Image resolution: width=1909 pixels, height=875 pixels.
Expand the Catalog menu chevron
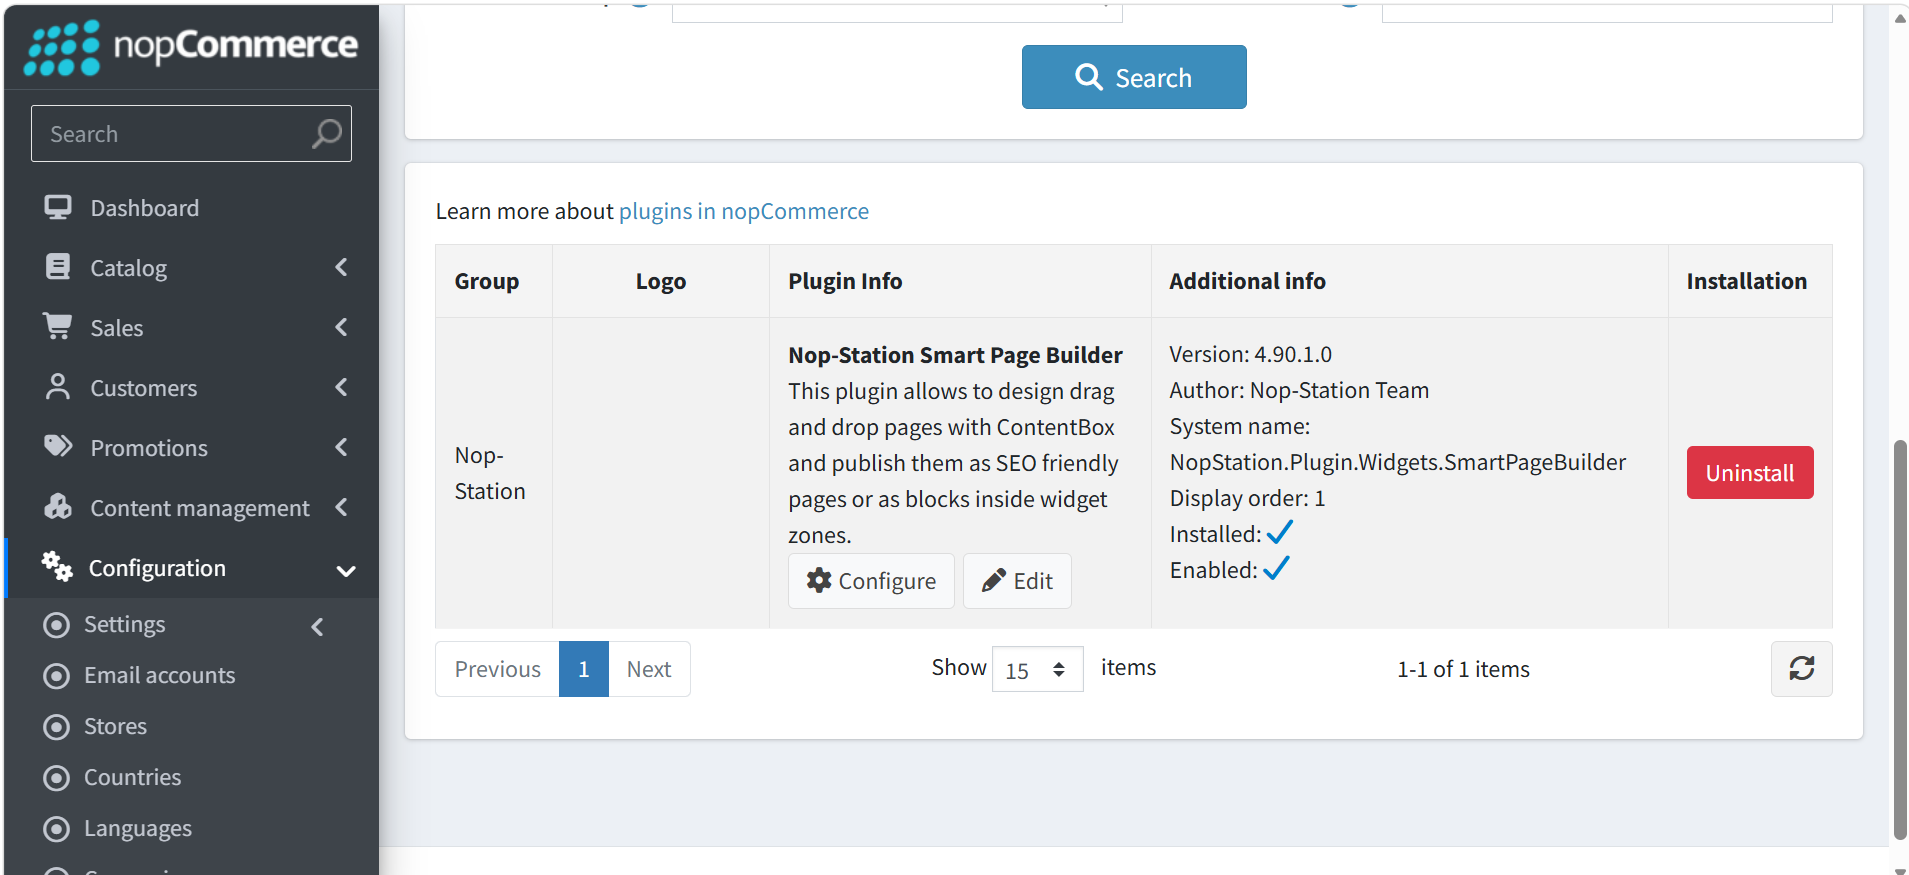341,267
